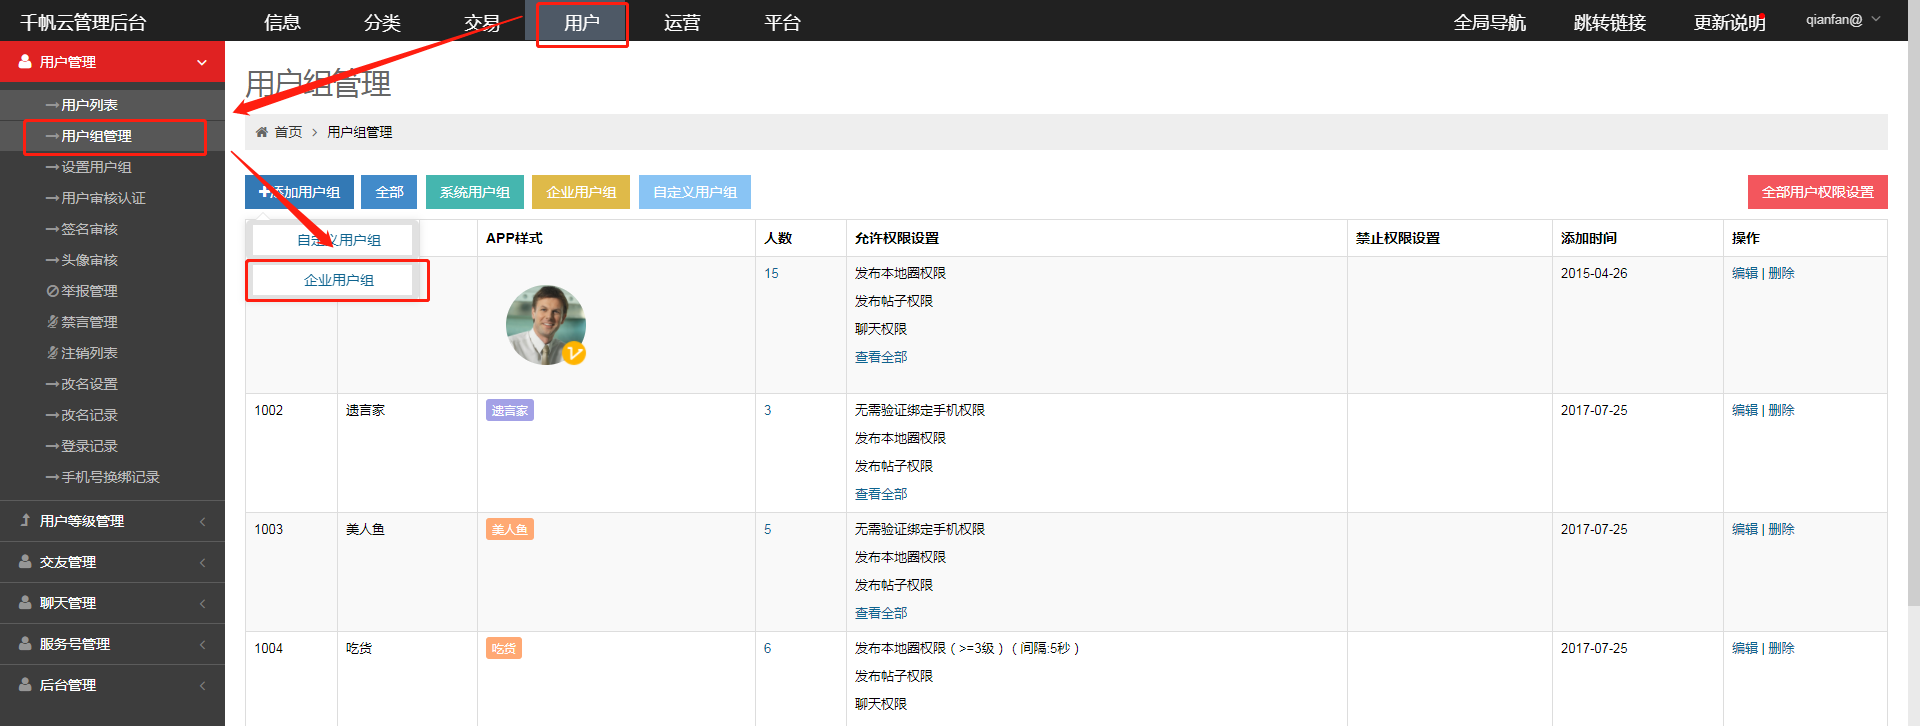
Task: Expand the 交友管理 section chevron
Action: pyautogui.click(x=202, y=562)
